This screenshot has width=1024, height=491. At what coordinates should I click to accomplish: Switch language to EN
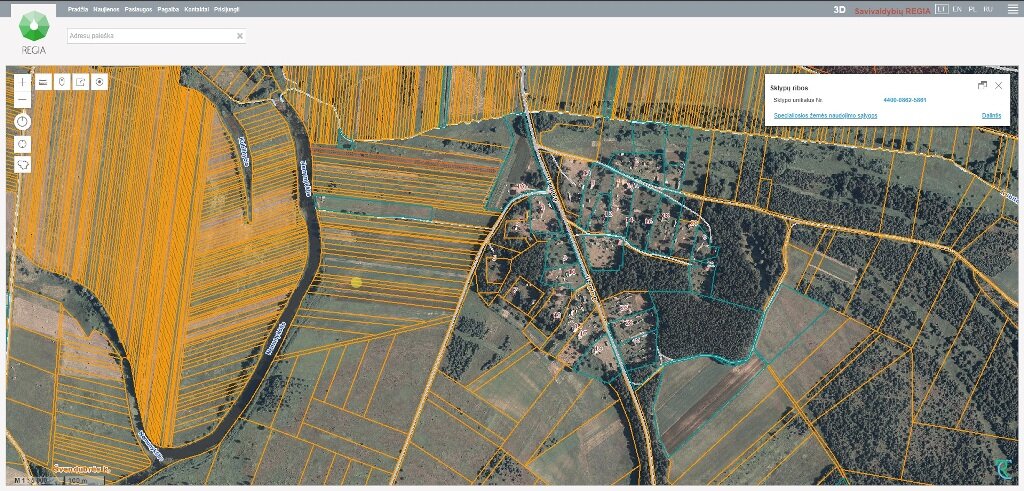[957, 9]
